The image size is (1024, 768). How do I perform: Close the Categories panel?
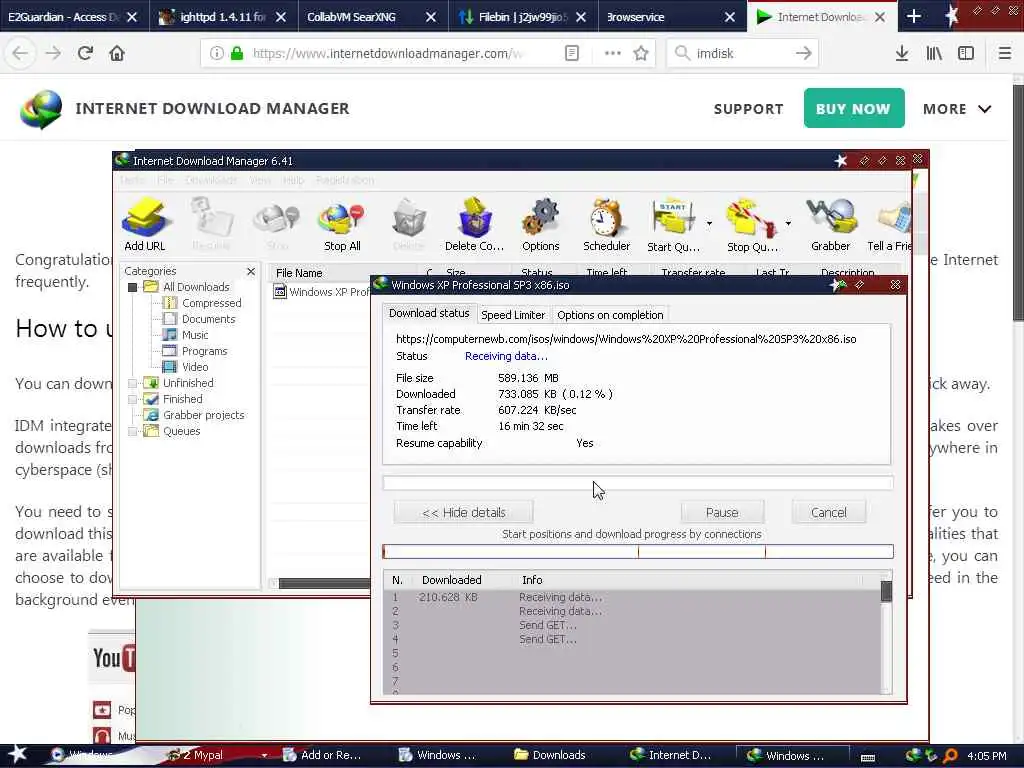click(251, 271)
